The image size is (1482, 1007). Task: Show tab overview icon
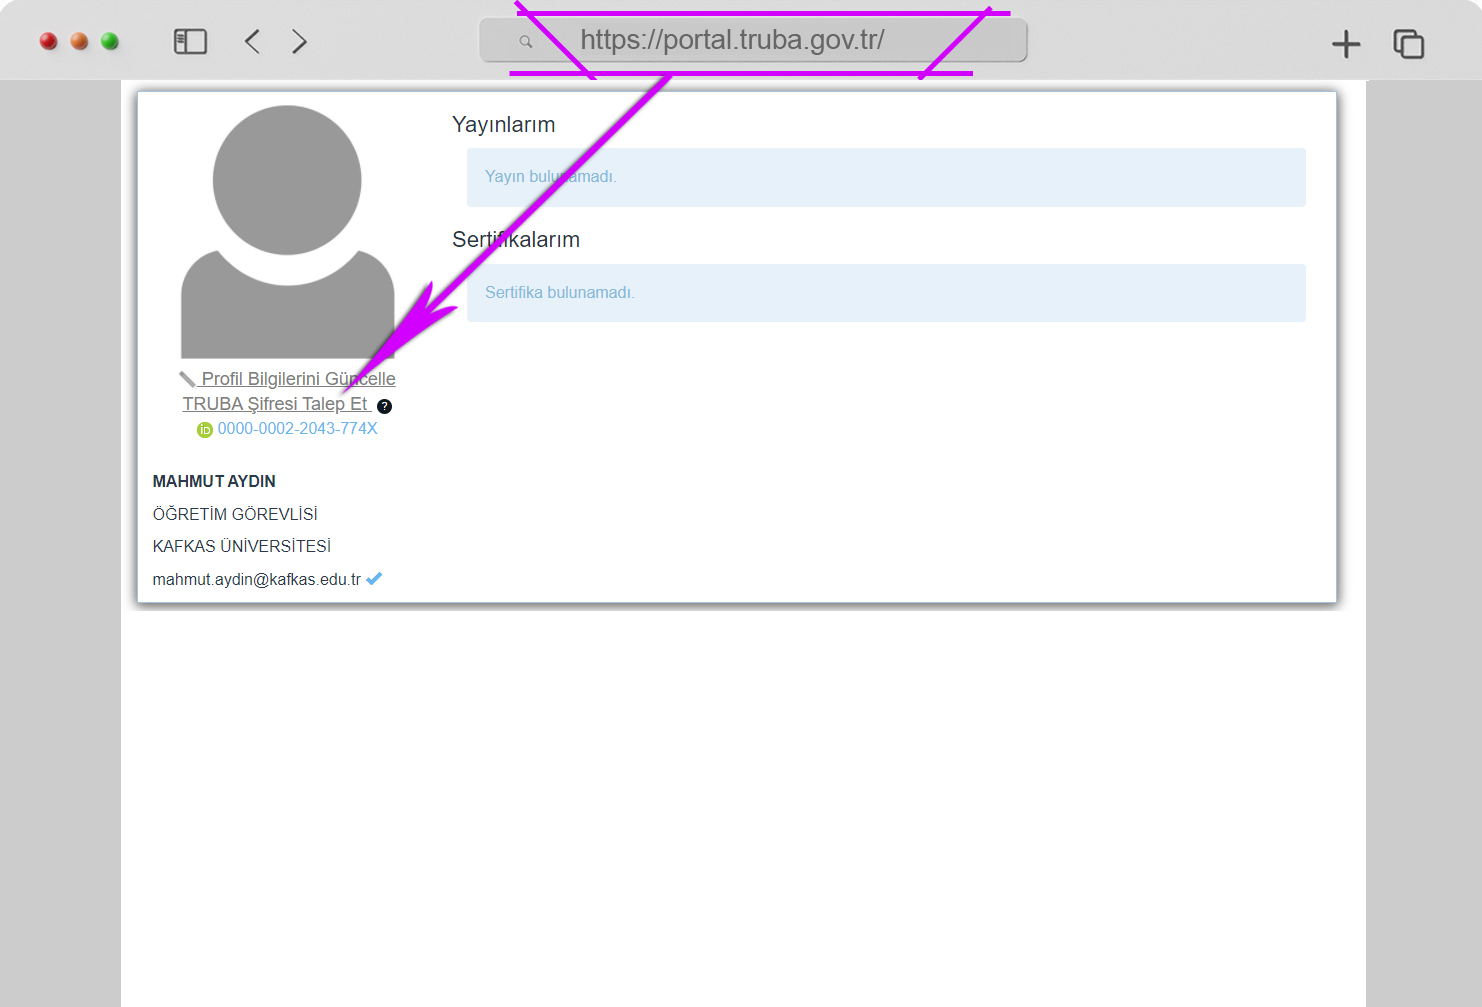[1408, 43]
